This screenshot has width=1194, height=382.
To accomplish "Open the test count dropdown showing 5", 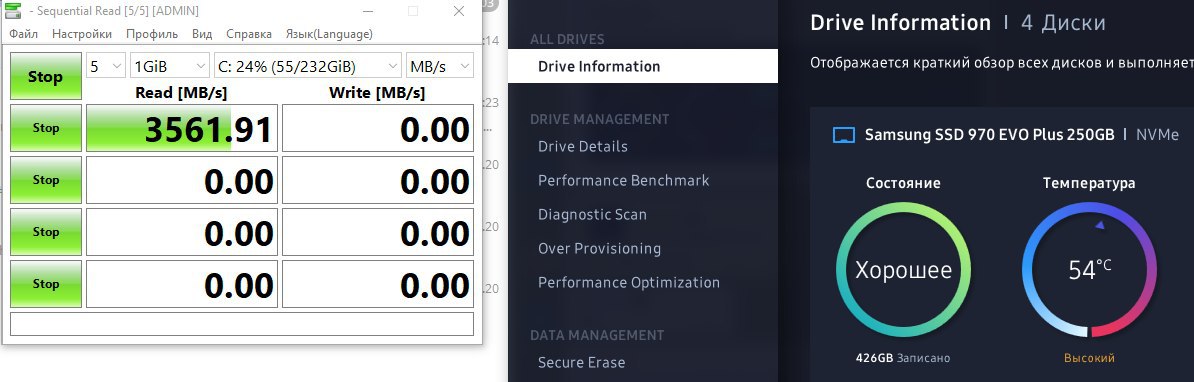I will [106, 66].
